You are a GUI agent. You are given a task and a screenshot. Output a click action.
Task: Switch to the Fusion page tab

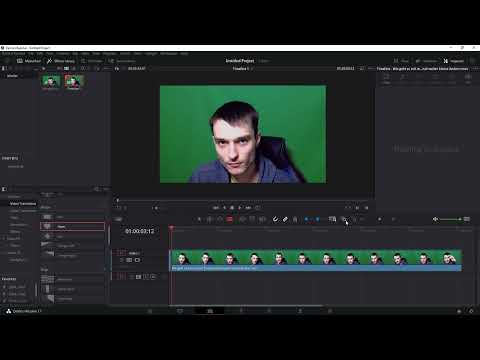[241, 311]
